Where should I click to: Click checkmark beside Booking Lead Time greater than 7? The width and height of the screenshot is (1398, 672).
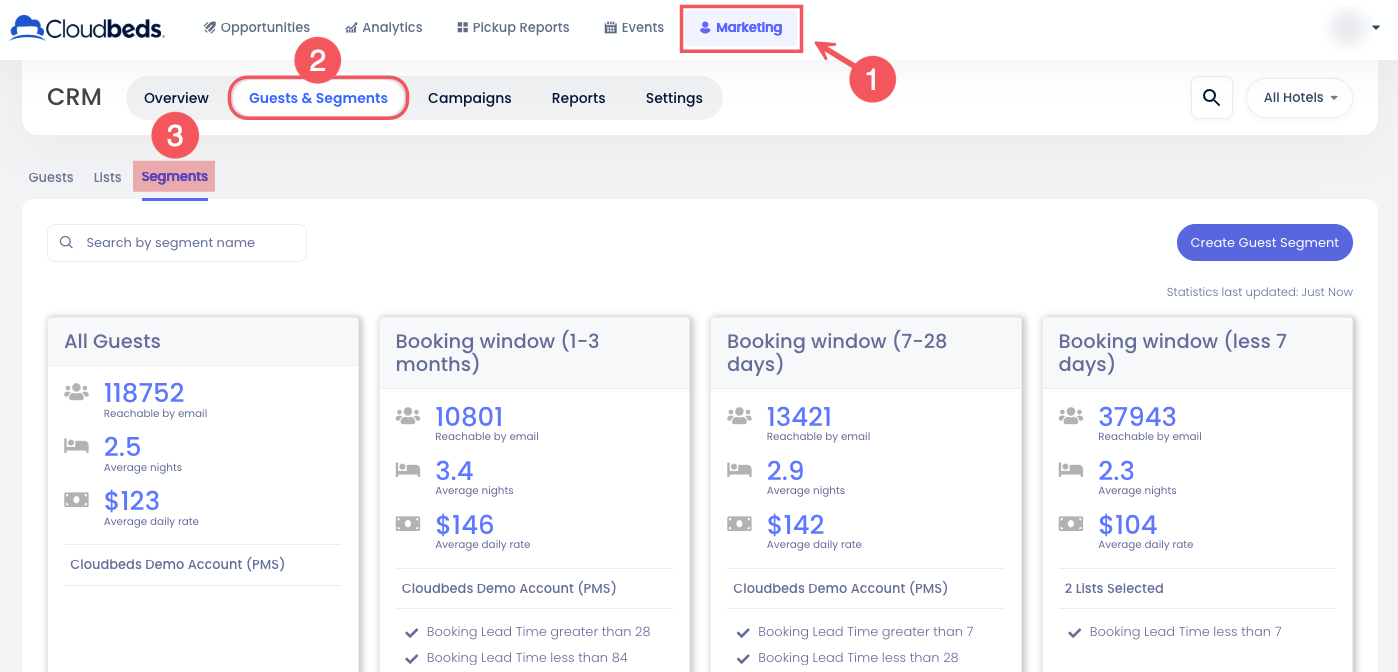[743, 632]
